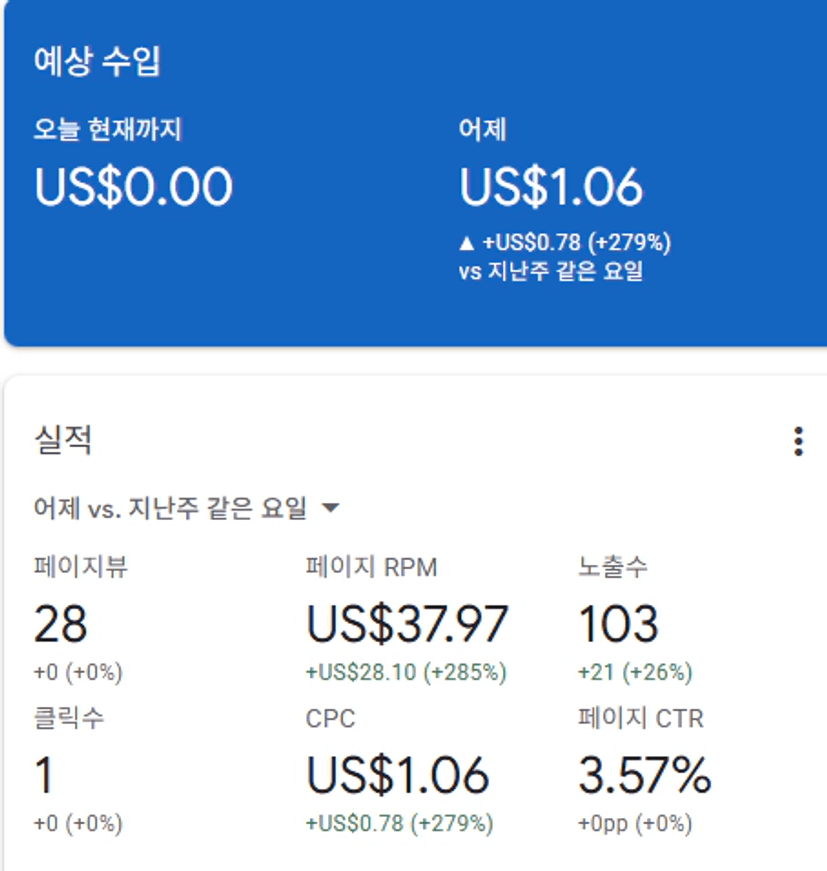827x871 pixels.
Task: Select the 페이지뷰 metric value 28
Action: point(60,624)
